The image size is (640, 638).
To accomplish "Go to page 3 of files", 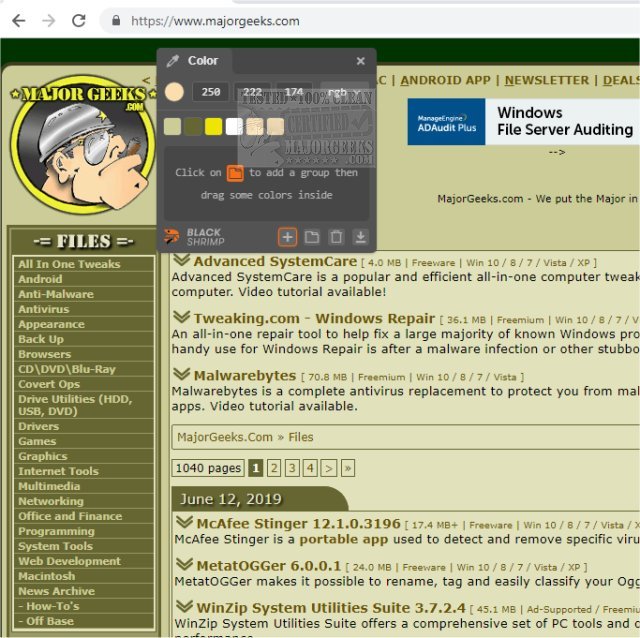I will click(x=292, y=468).
